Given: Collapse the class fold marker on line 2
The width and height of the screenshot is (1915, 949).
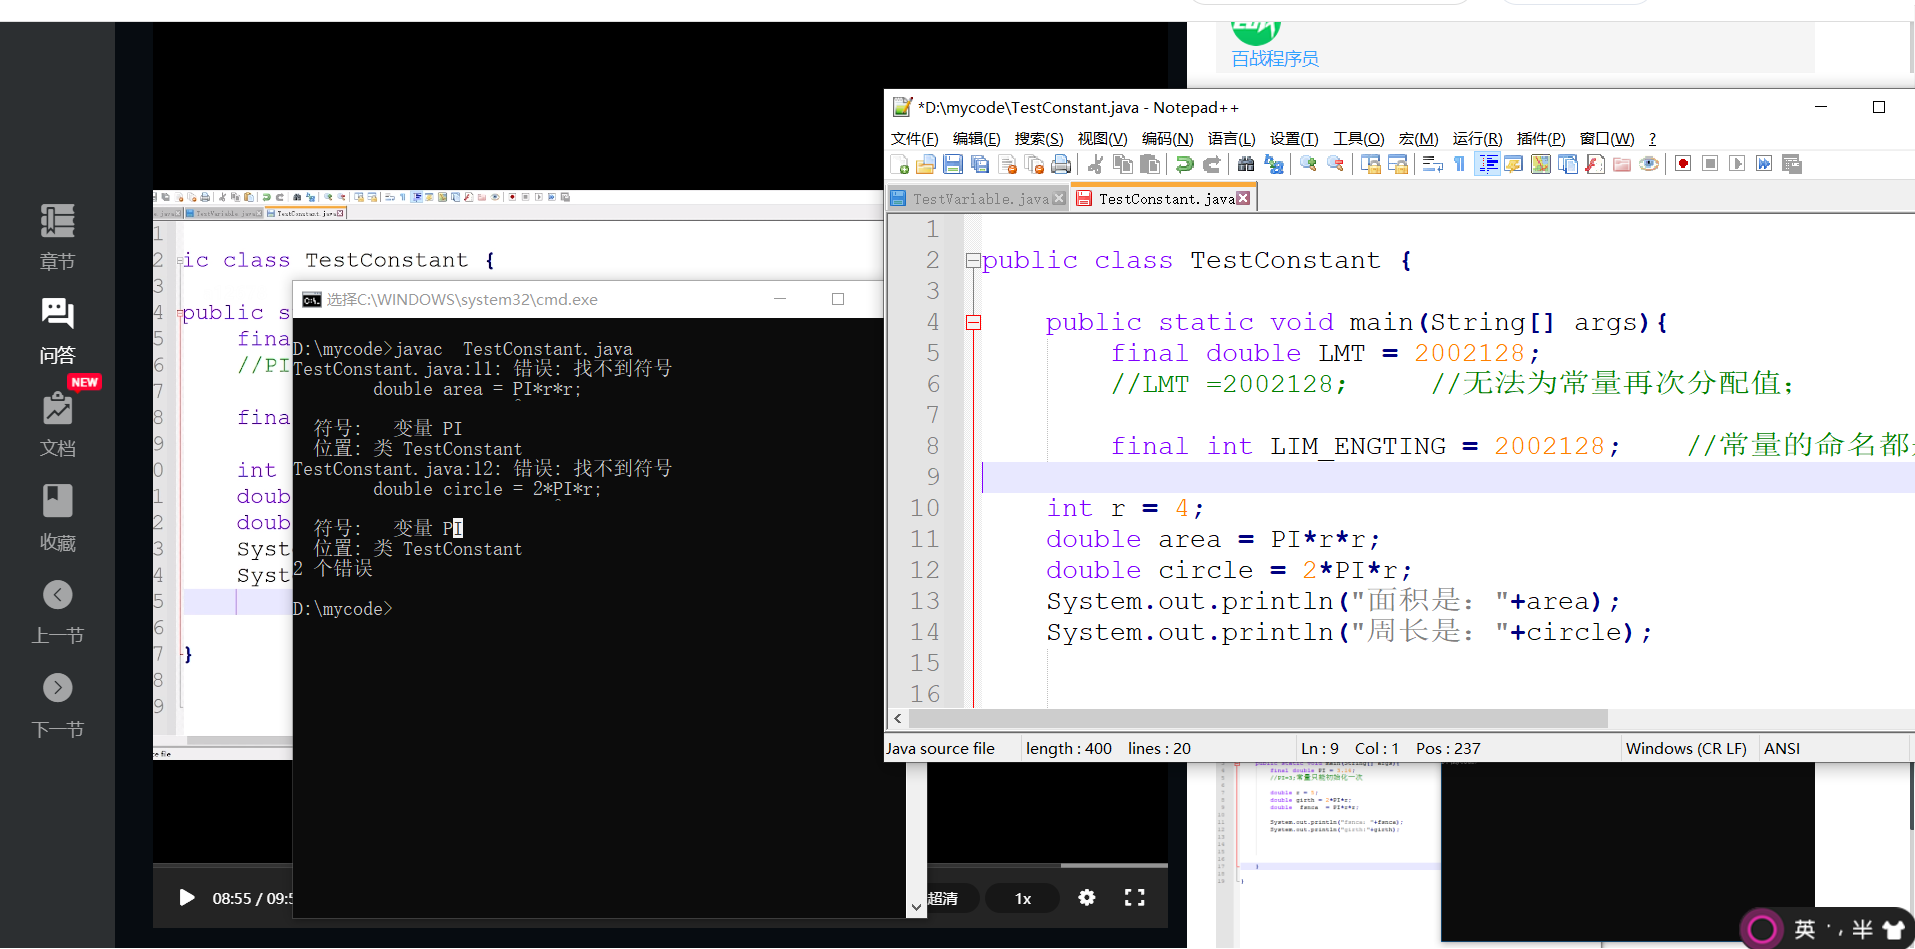Looking at the screenshot, I should tap(973, 261).
